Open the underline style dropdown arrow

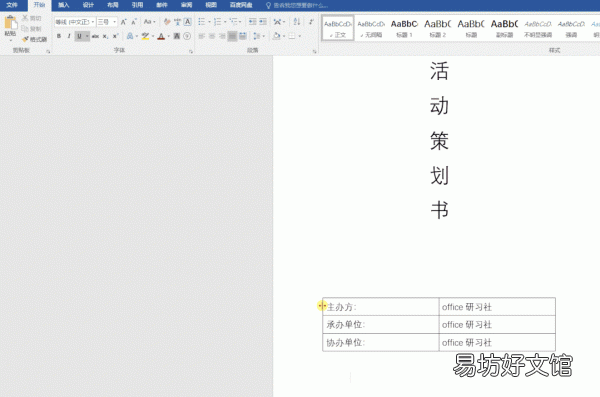click(x=87, y=36)
